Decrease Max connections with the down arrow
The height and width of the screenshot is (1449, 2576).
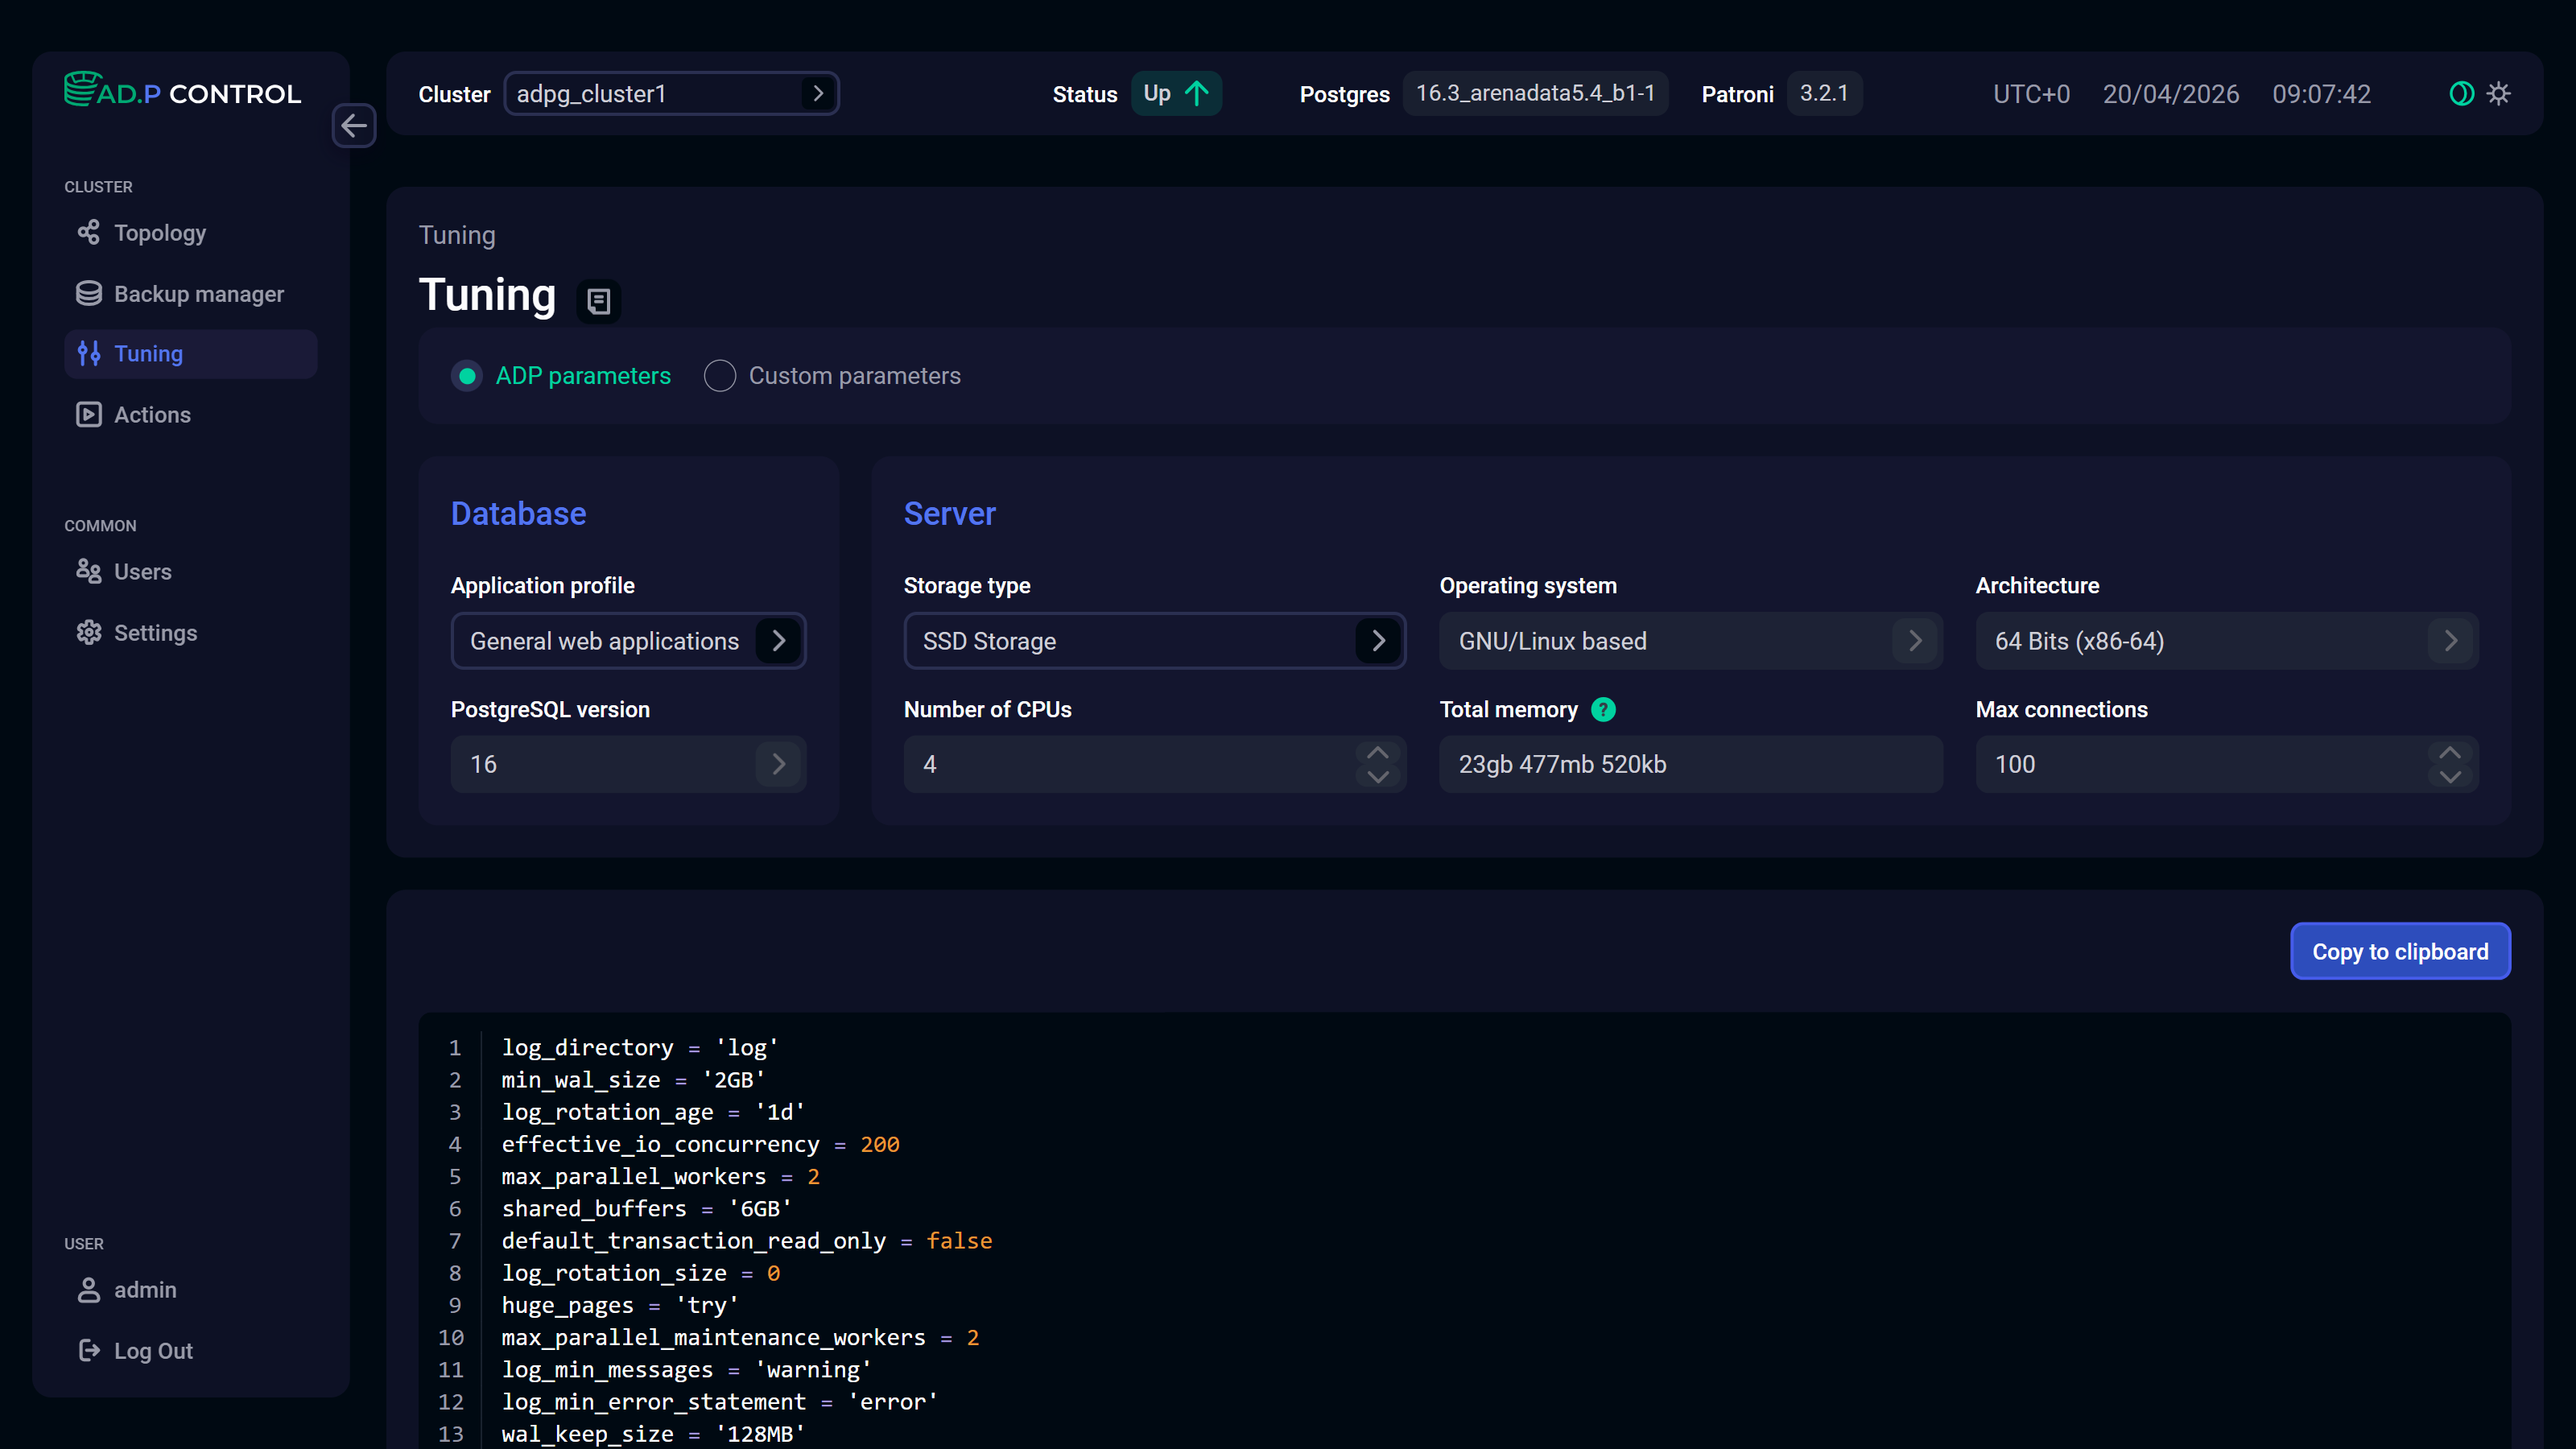click(x=2450, y=776)
